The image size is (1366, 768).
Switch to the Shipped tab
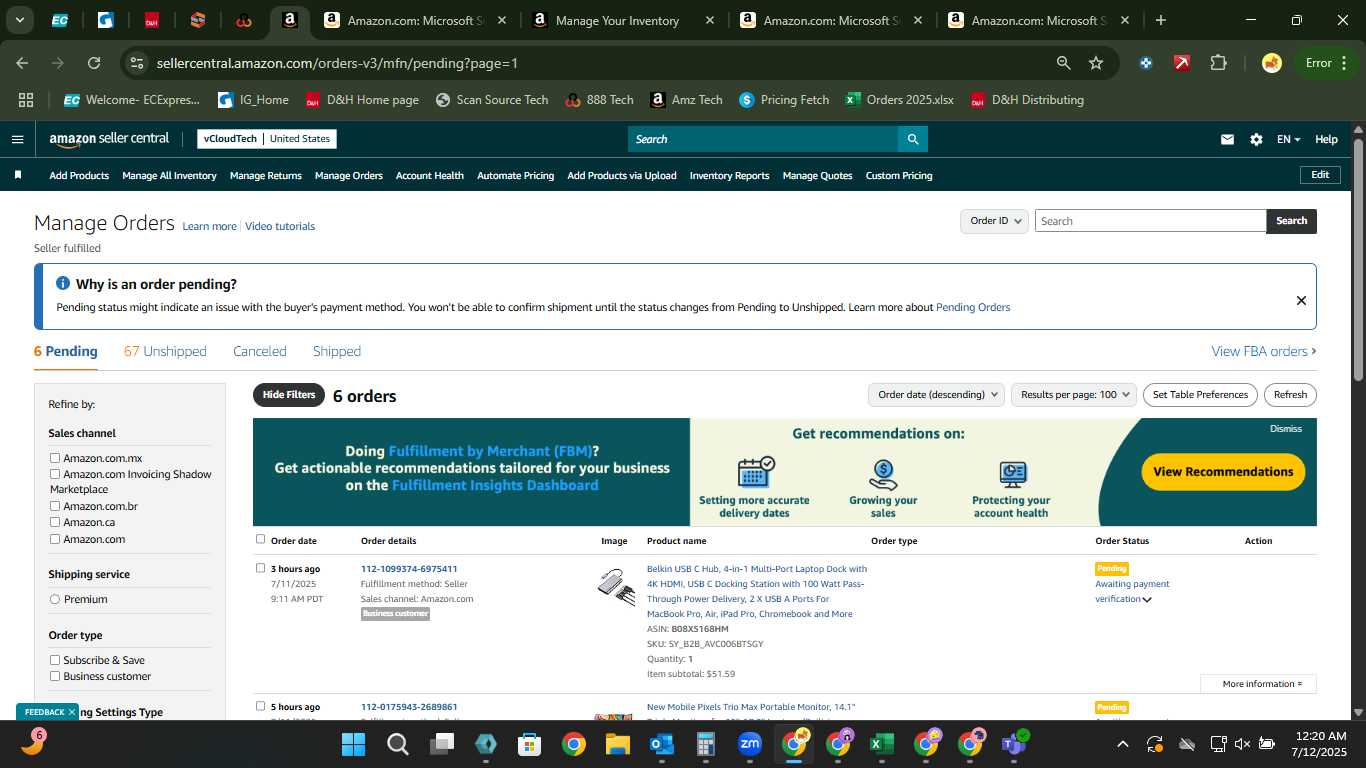pos(337,351)
